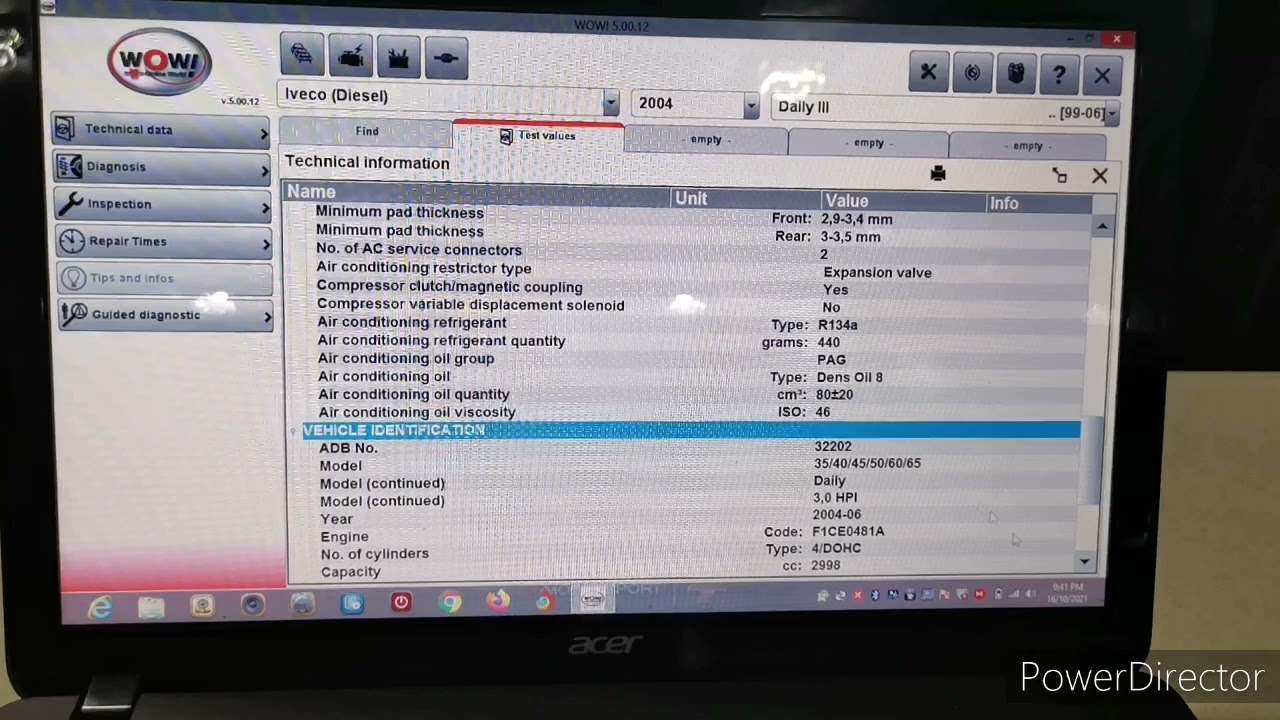Select the second empty tab

pyautogui.click(x=869, y=143)
